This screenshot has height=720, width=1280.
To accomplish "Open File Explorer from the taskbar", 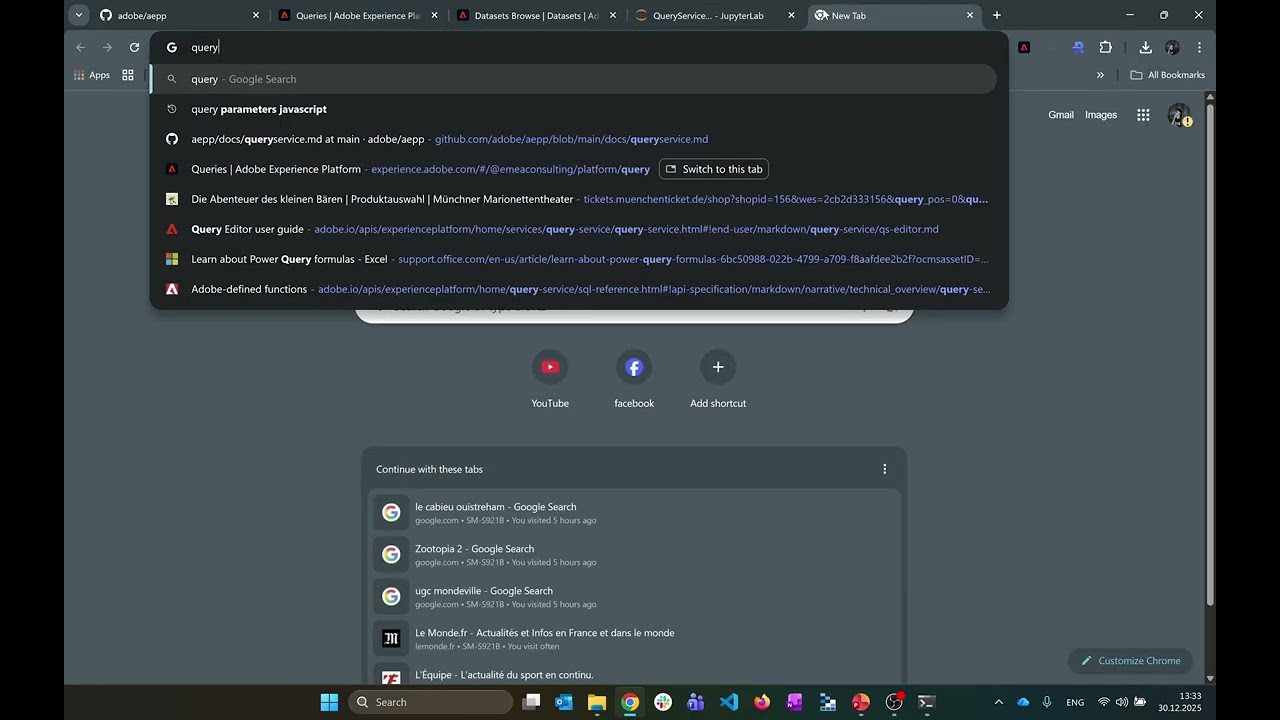I will 597,702.
